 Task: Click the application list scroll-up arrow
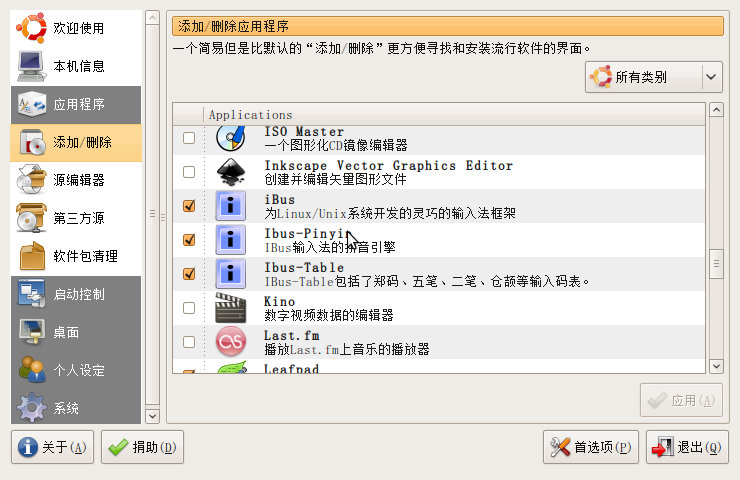[x=716, y=110]
